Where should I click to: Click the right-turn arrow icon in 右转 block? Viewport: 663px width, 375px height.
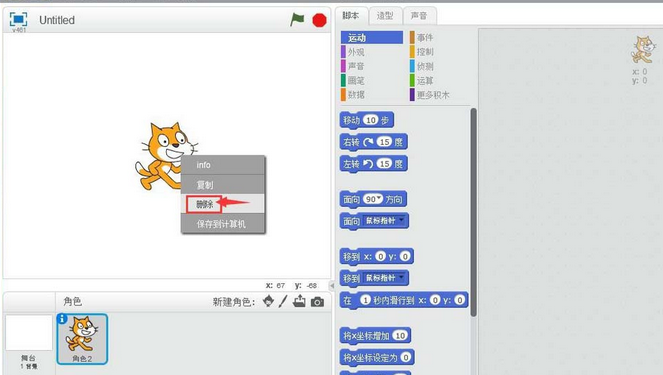(x=368, y=142)
